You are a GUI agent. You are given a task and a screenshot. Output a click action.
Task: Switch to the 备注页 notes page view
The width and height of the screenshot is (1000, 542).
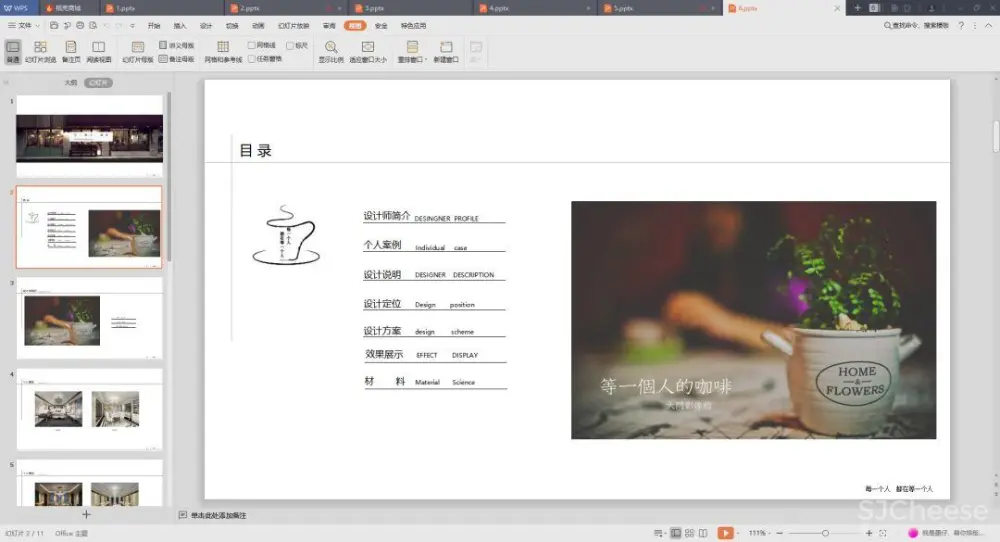[x=71, y=52]
